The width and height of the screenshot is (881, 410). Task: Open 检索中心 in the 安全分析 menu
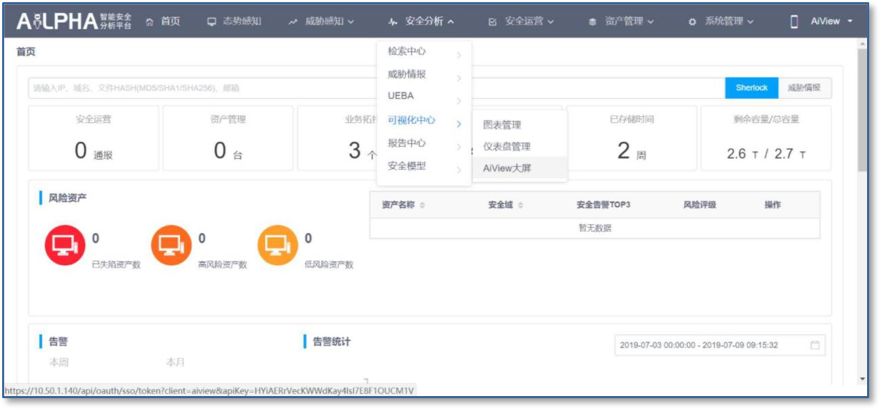tap(406, 50)
